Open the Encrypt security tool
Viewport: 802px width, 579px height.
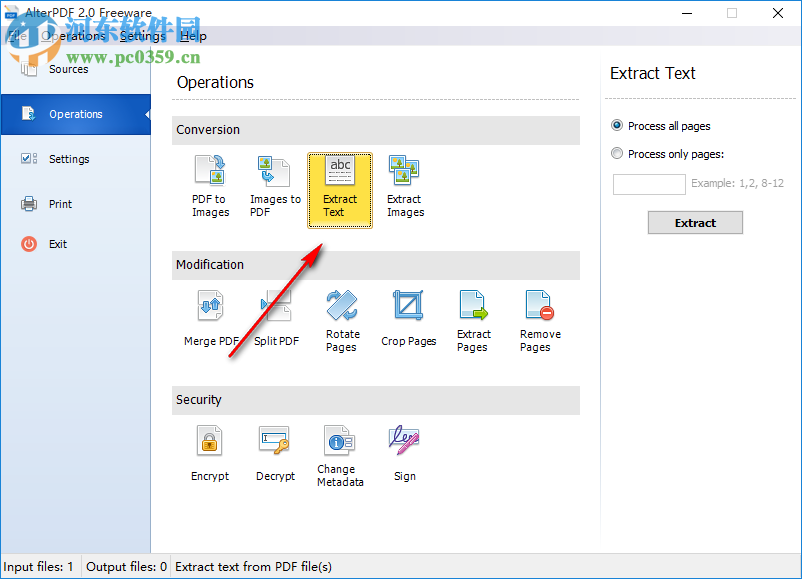[210, 454]
